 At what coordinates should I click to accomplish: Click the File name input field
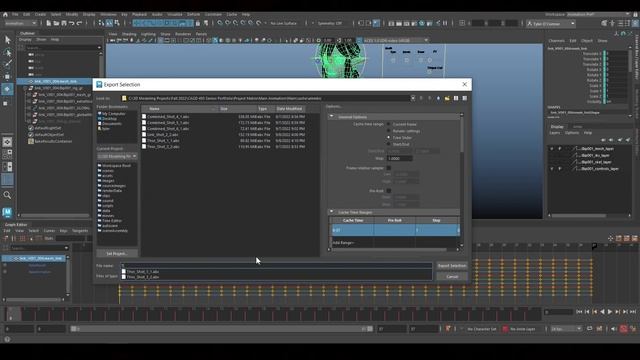click(276, 265)
